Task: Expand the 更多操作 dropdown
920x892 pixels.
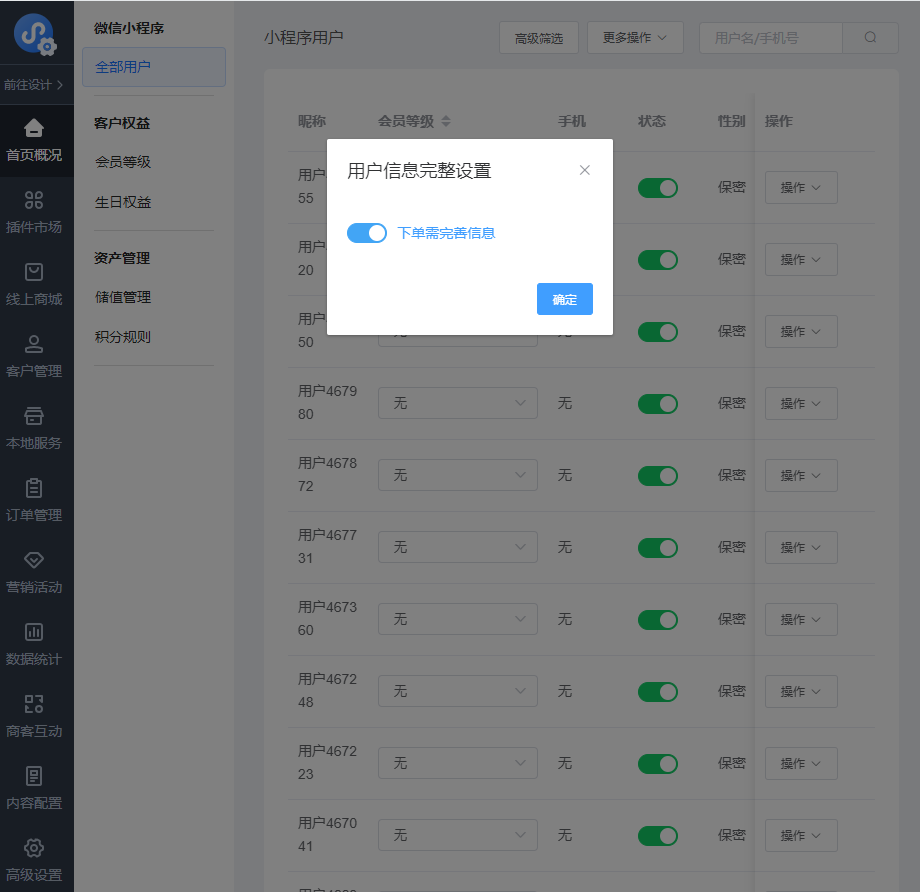Action: (x=634, y=38)
